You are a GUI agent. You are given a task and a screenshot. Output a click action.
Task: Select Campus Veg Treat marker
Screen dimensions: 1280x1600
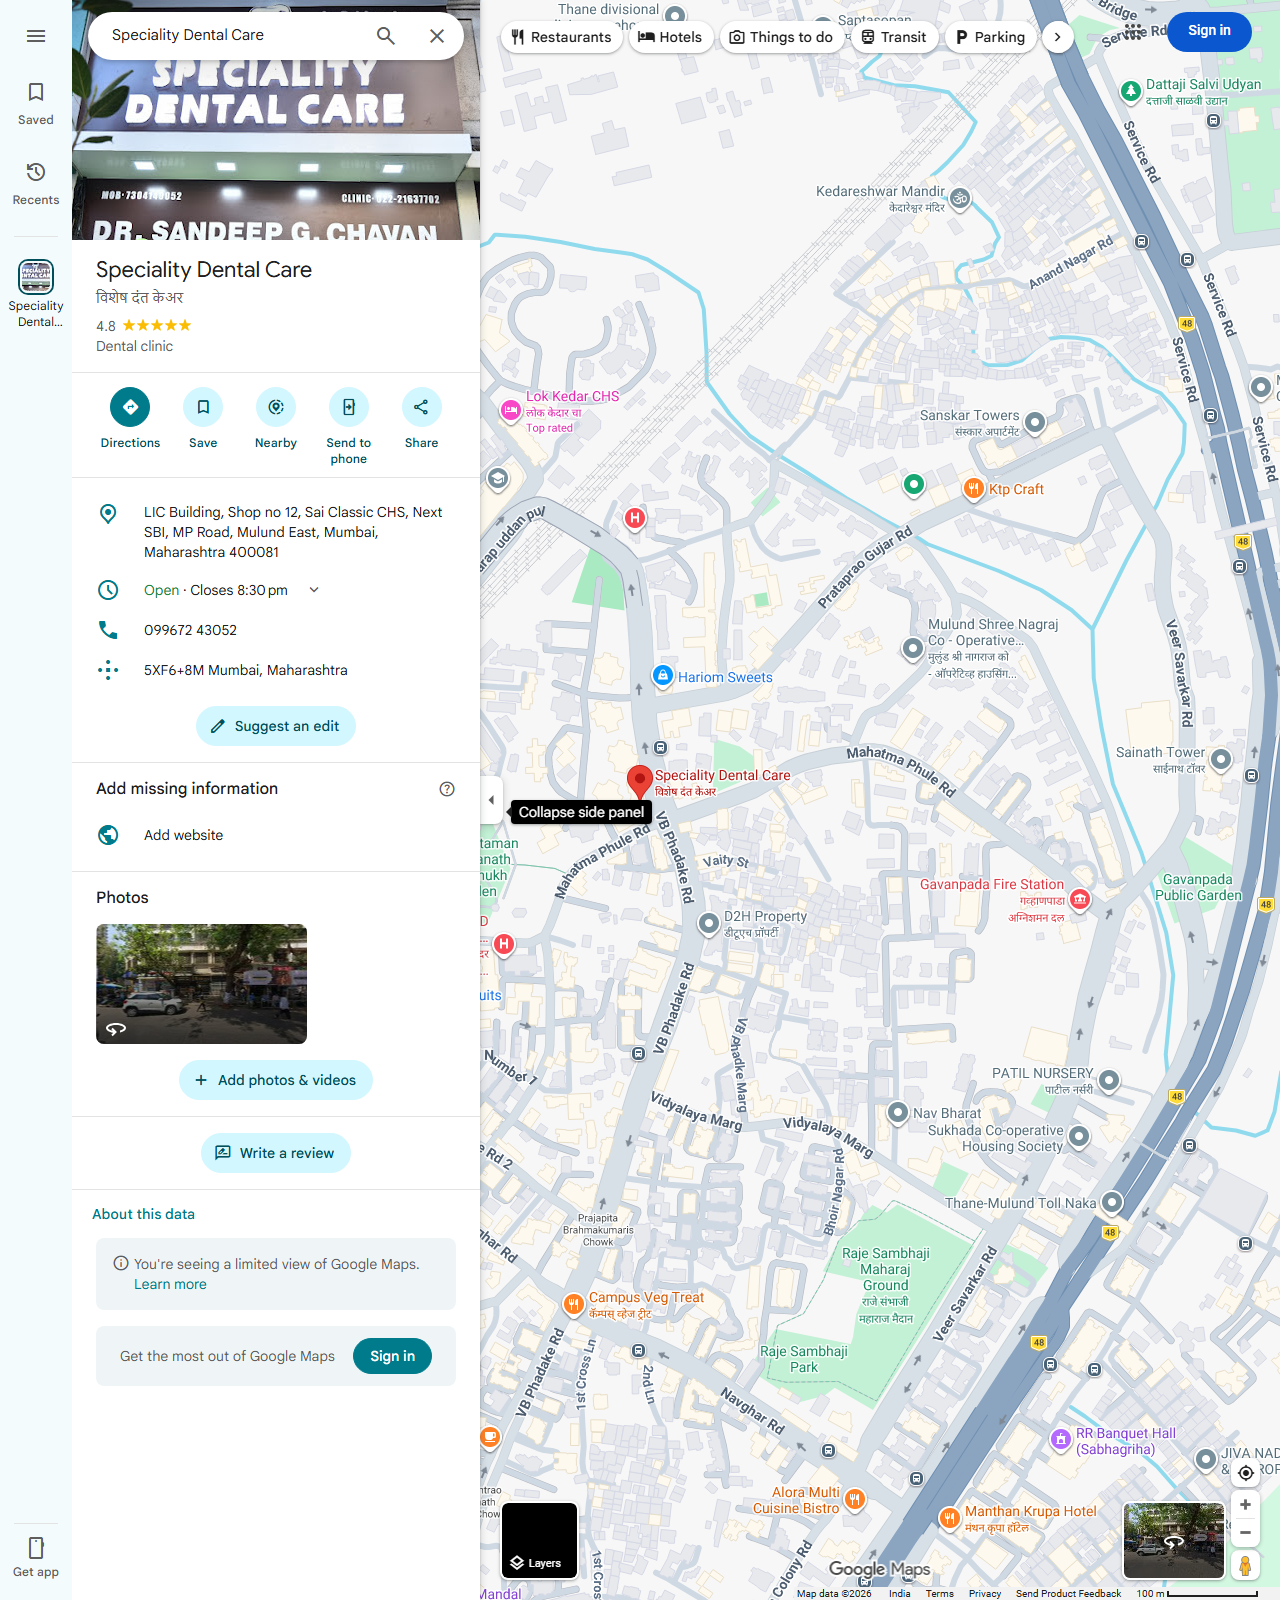pyautogui.click(x=573, y=1303)
